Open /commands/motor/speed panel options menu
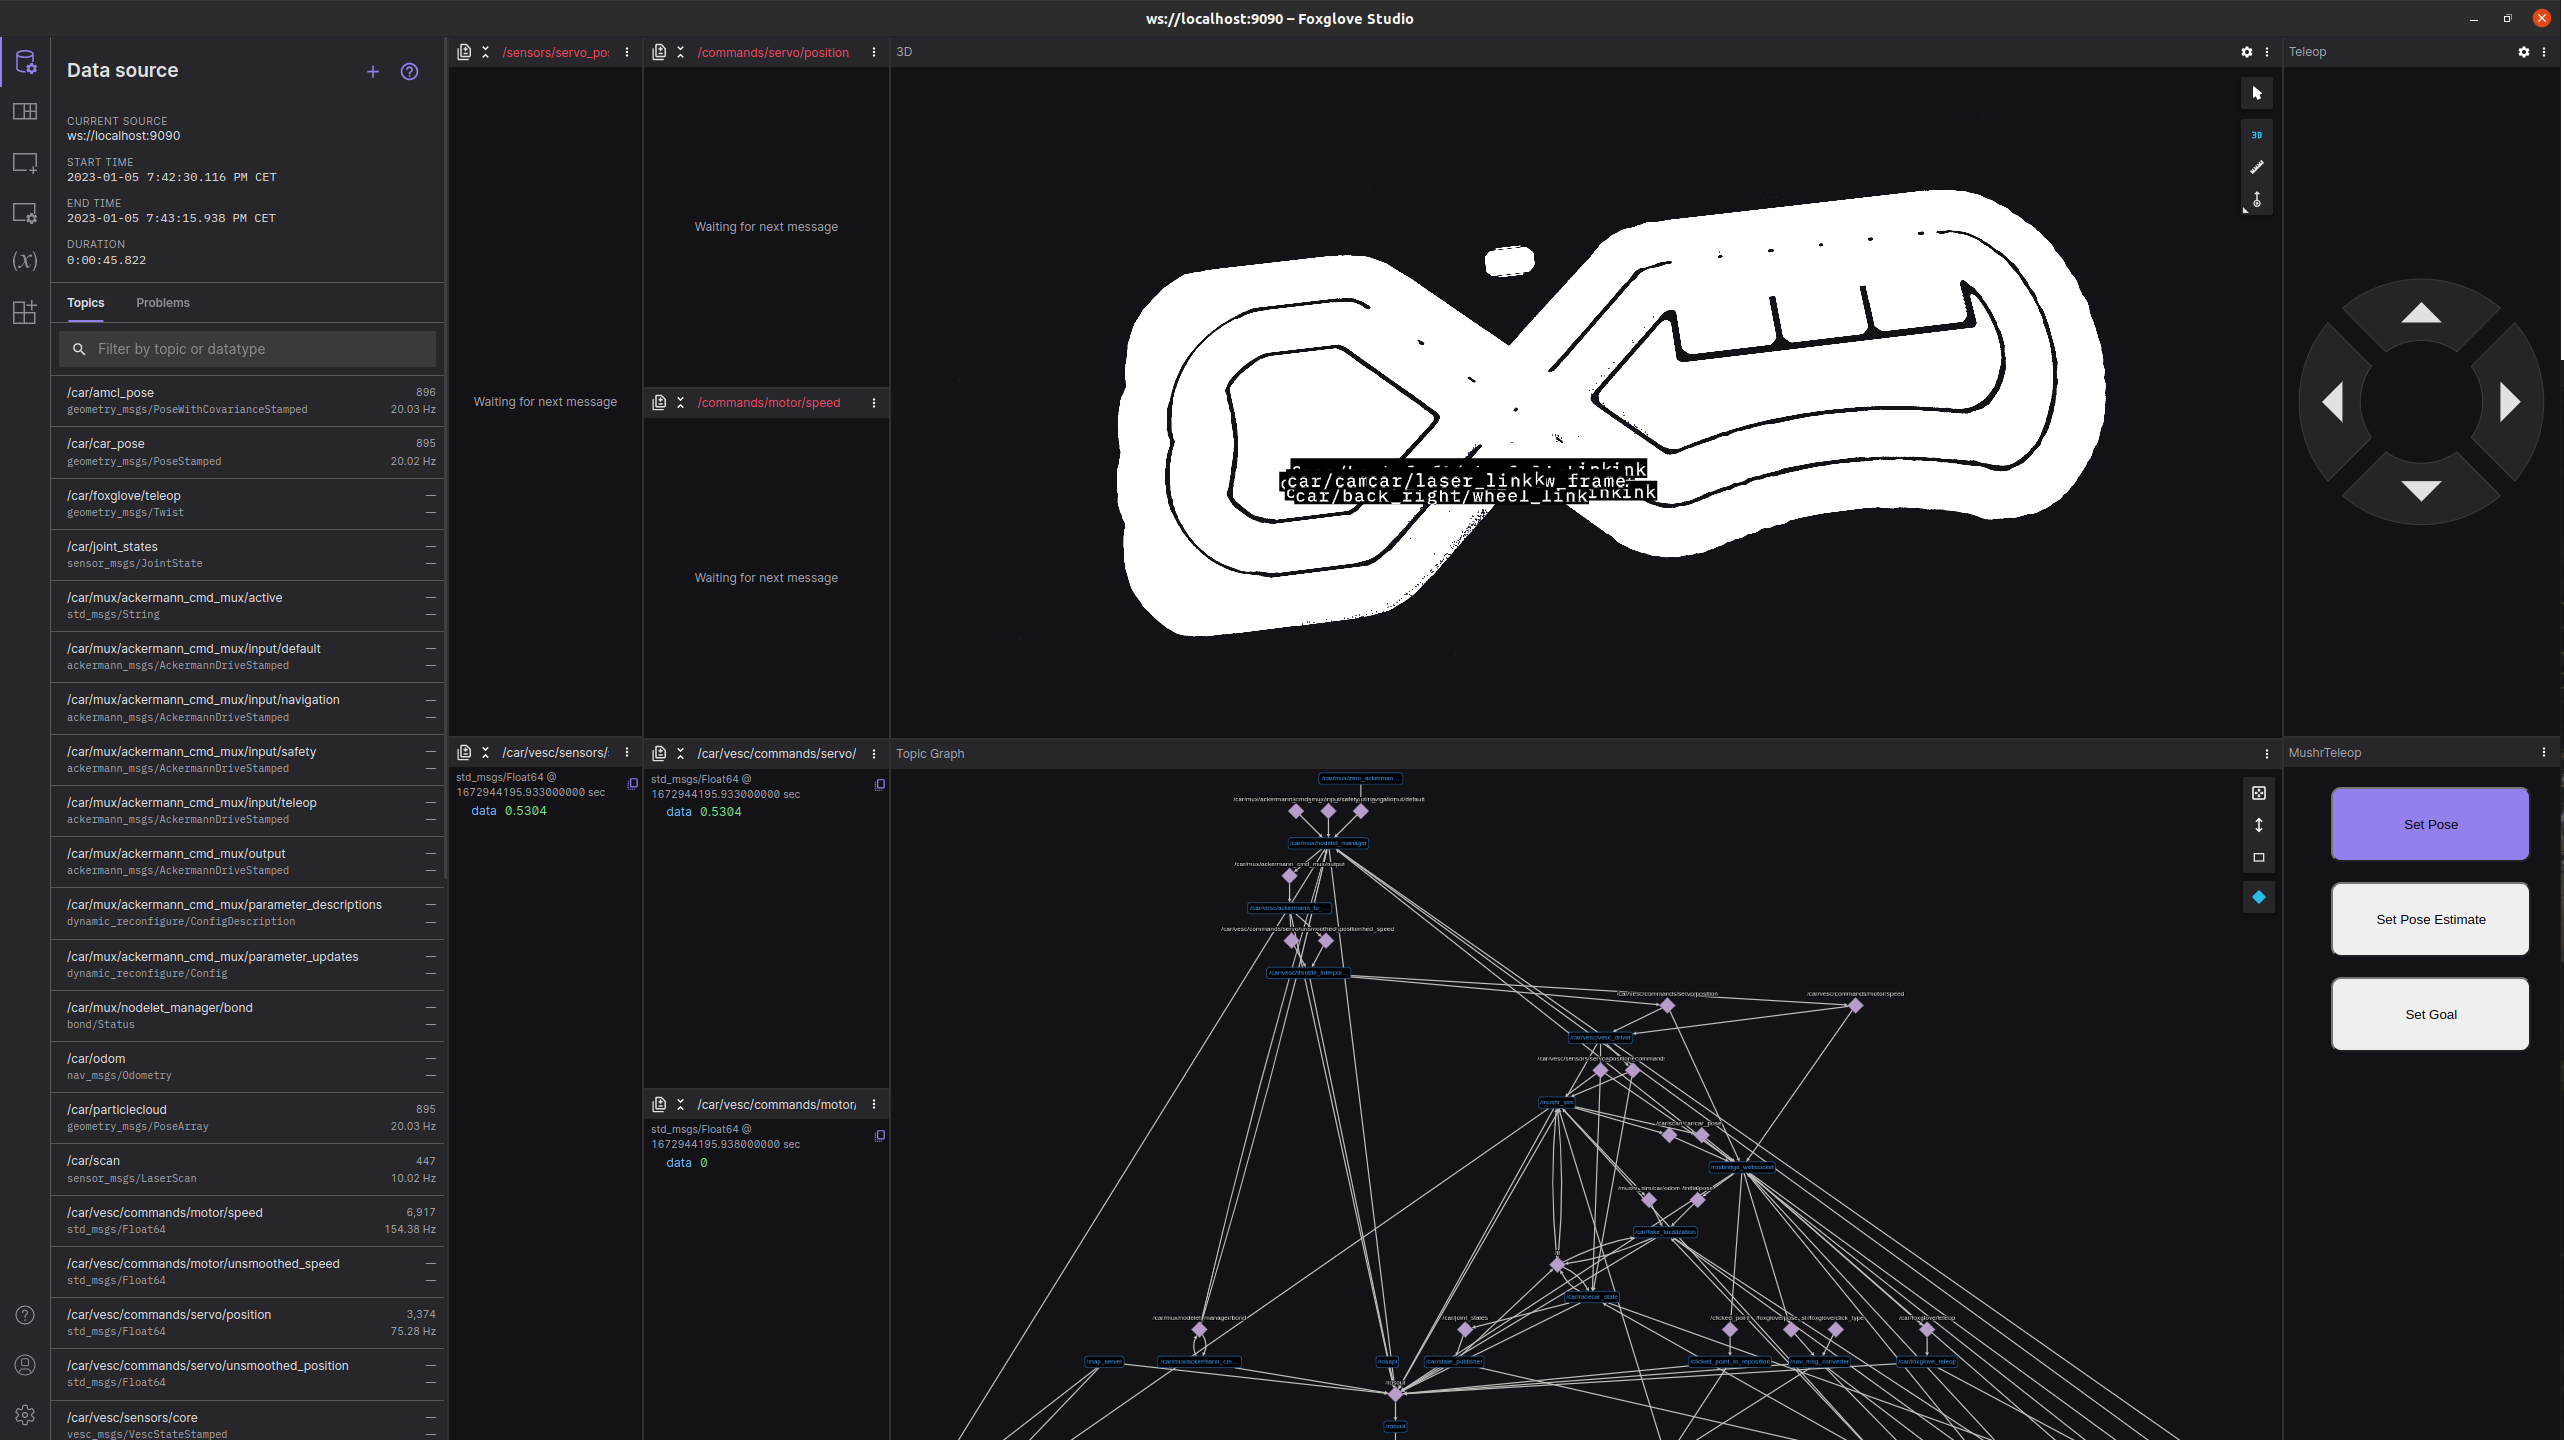 874,403
